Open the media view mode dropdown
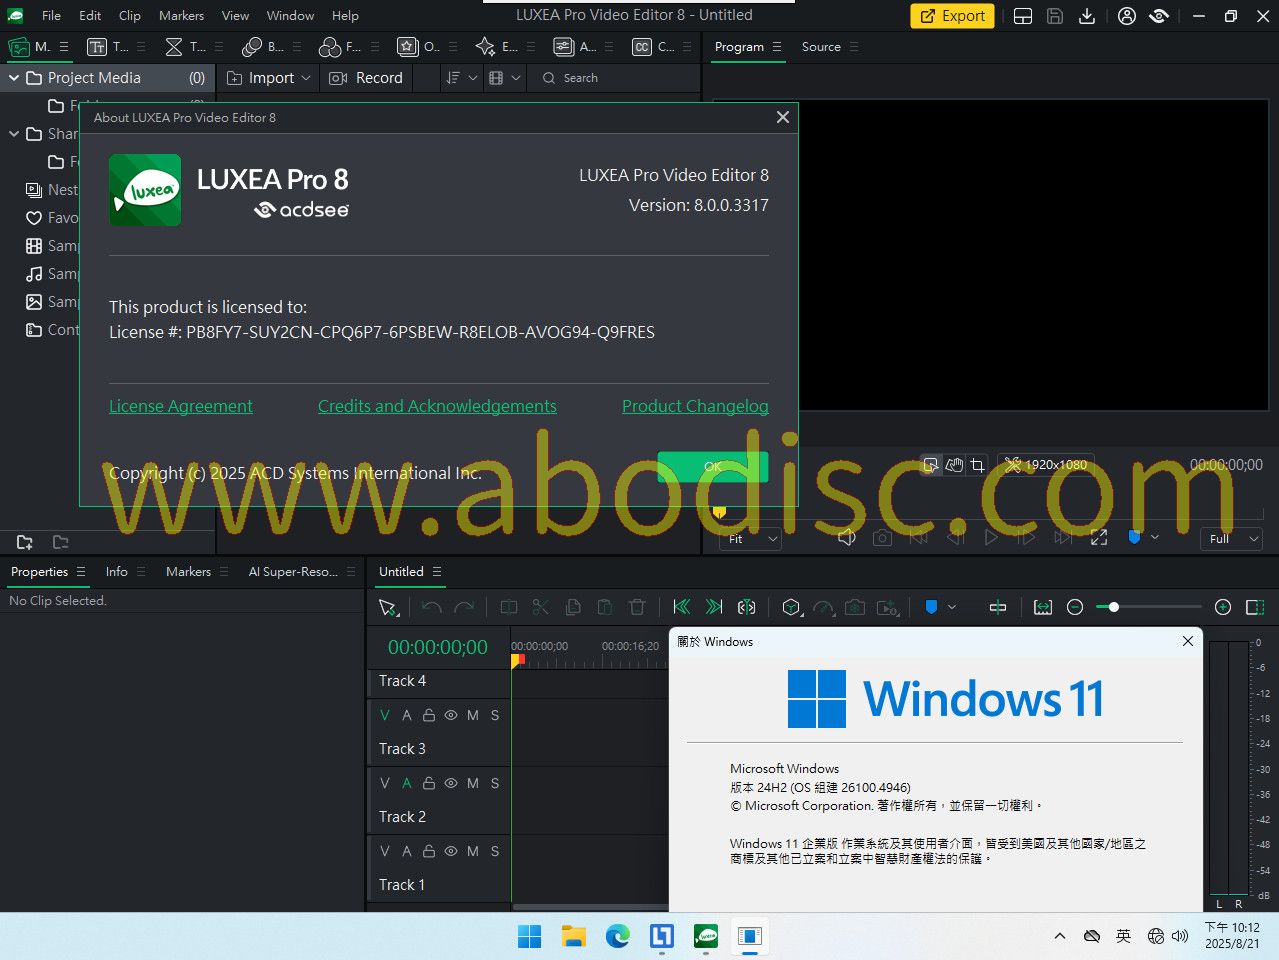Image resolution: width=1279 pixels, height=960 pixels. 504,78
